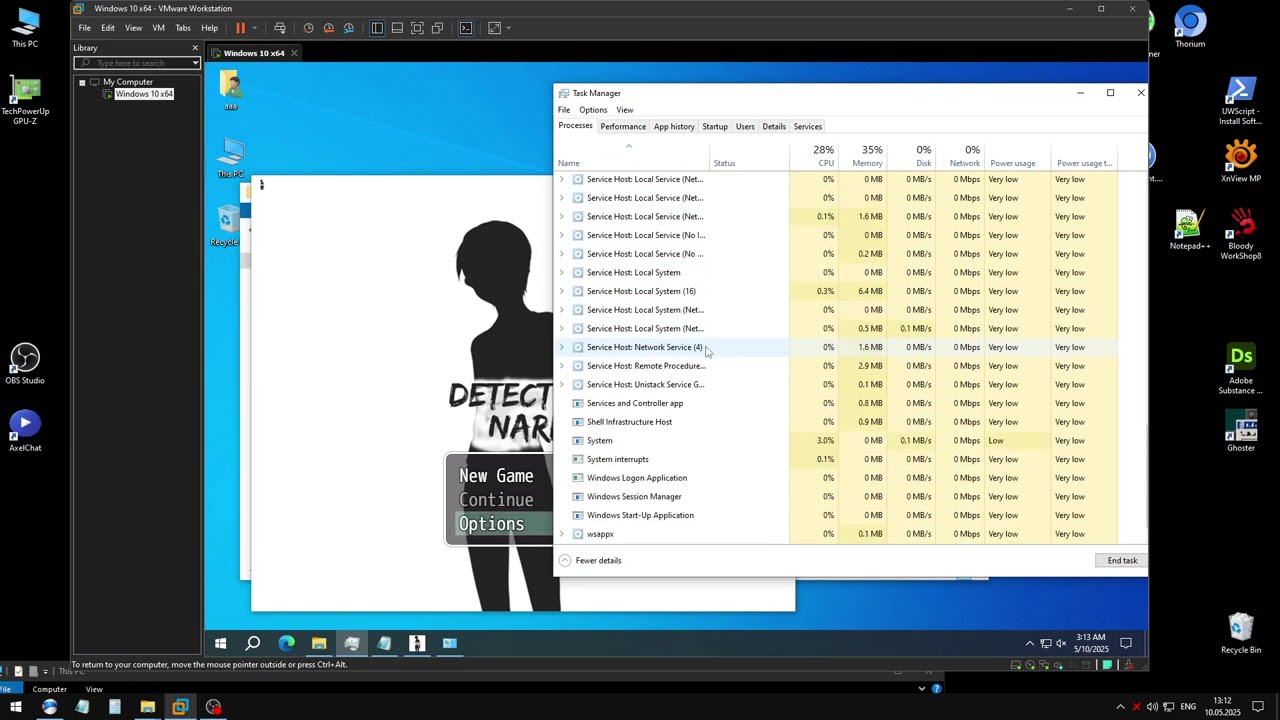
Task: Switch to Unity mode icon in VMware
Action: pos(437,28)
